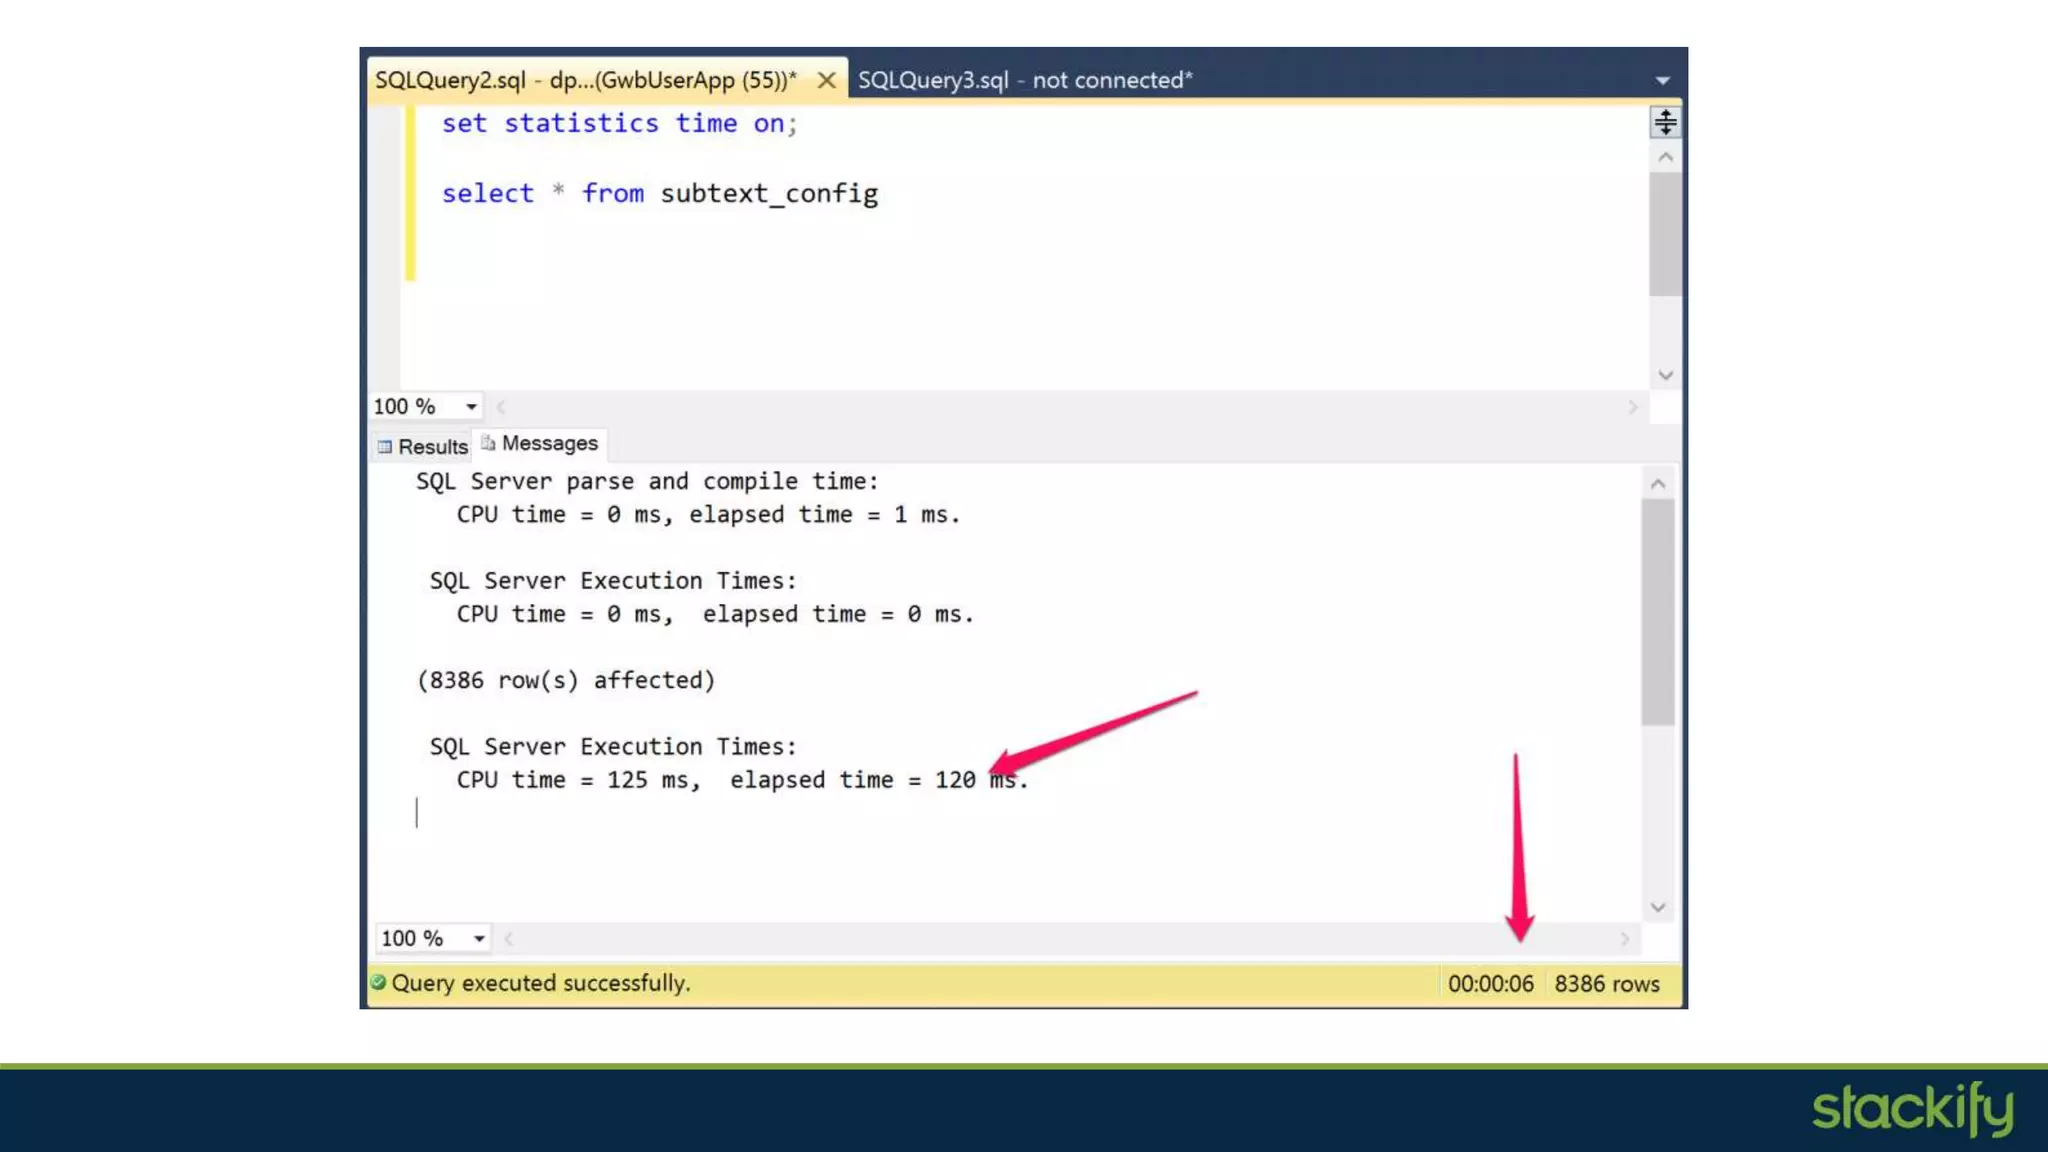Open the document tabs overflow dropdown arrow
Image resolution: width=2048 pixels, height=1152 pixels.
point(1662,80)
